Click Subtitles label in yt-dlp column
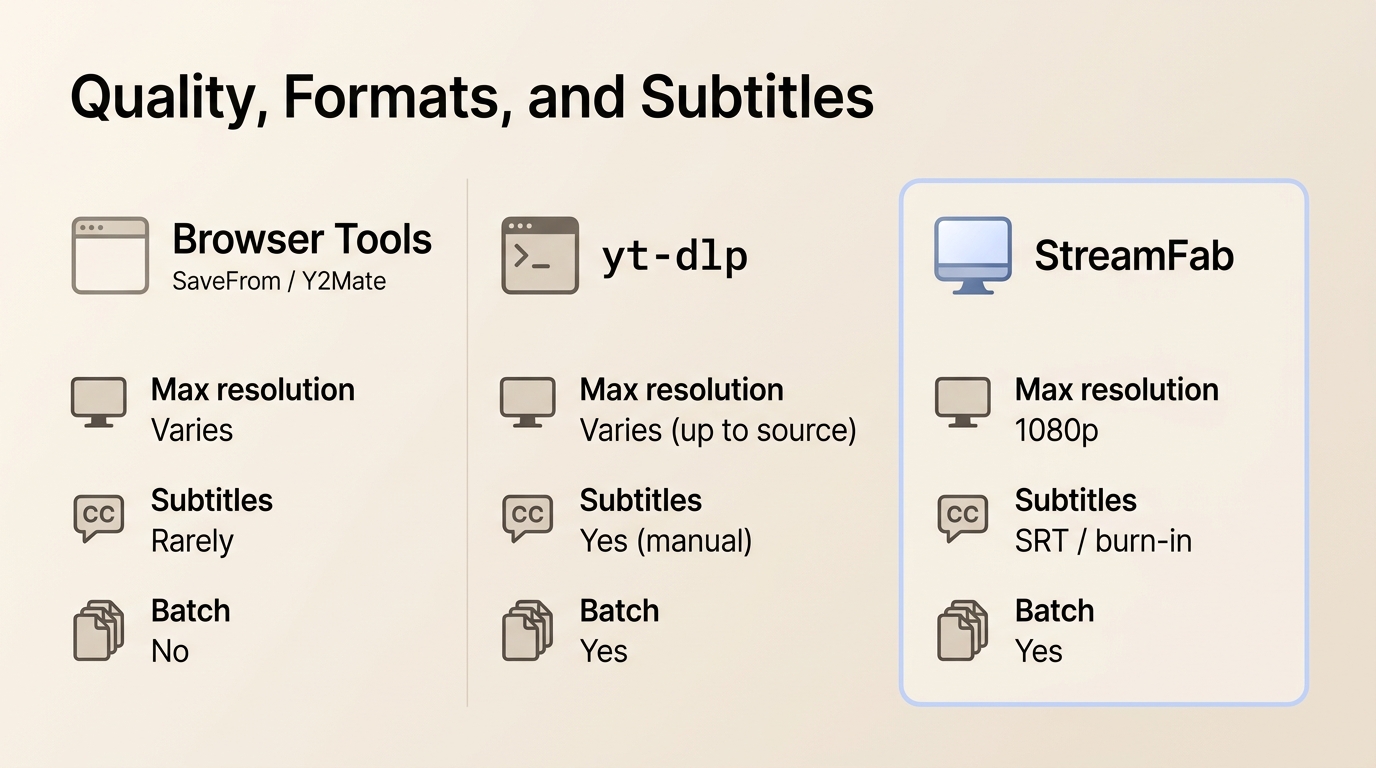1376x768 pixels. (641, 500)
